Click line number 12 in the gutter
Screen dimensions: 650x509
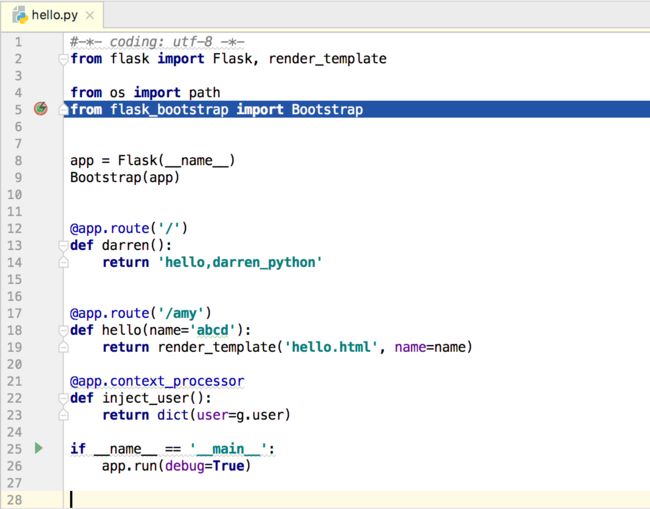[15, 228]
